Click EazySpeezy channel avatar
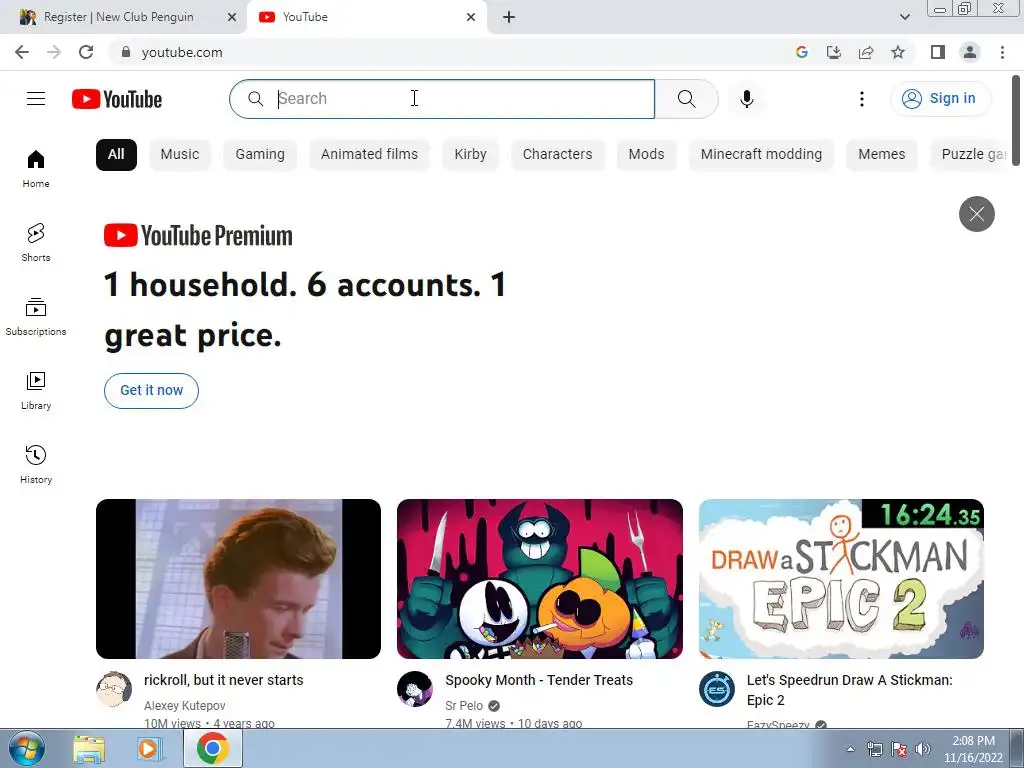 tap(716, 689)
